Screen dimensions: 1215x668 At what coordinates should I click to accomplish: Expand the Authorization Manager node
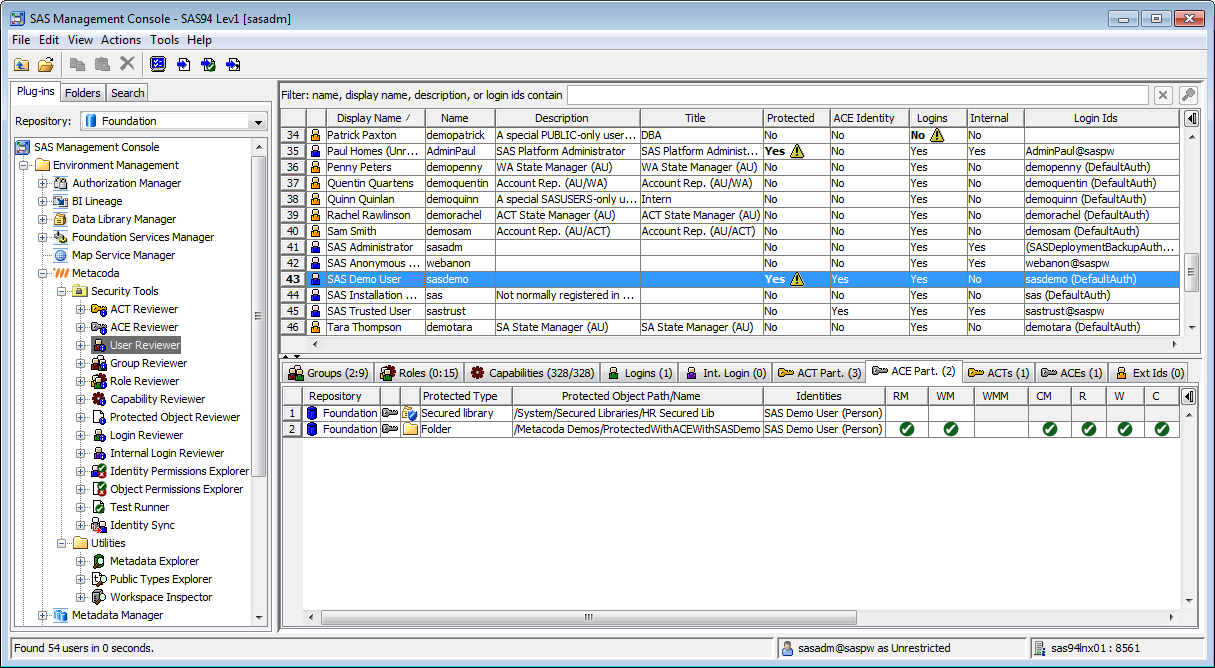tap(43, 183)
